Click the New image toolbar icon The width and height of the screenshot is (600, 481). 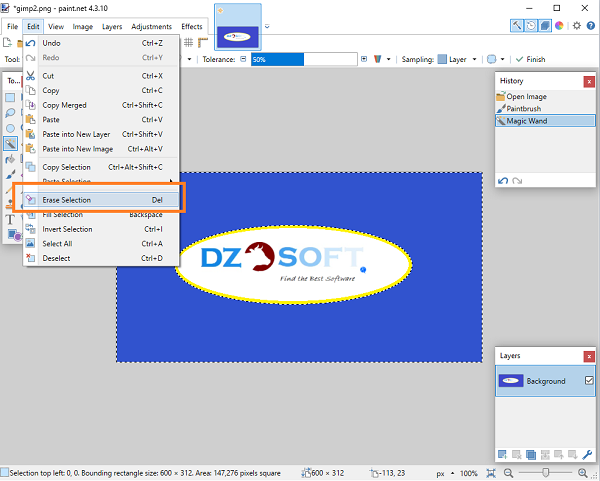(x=7, y=42)
